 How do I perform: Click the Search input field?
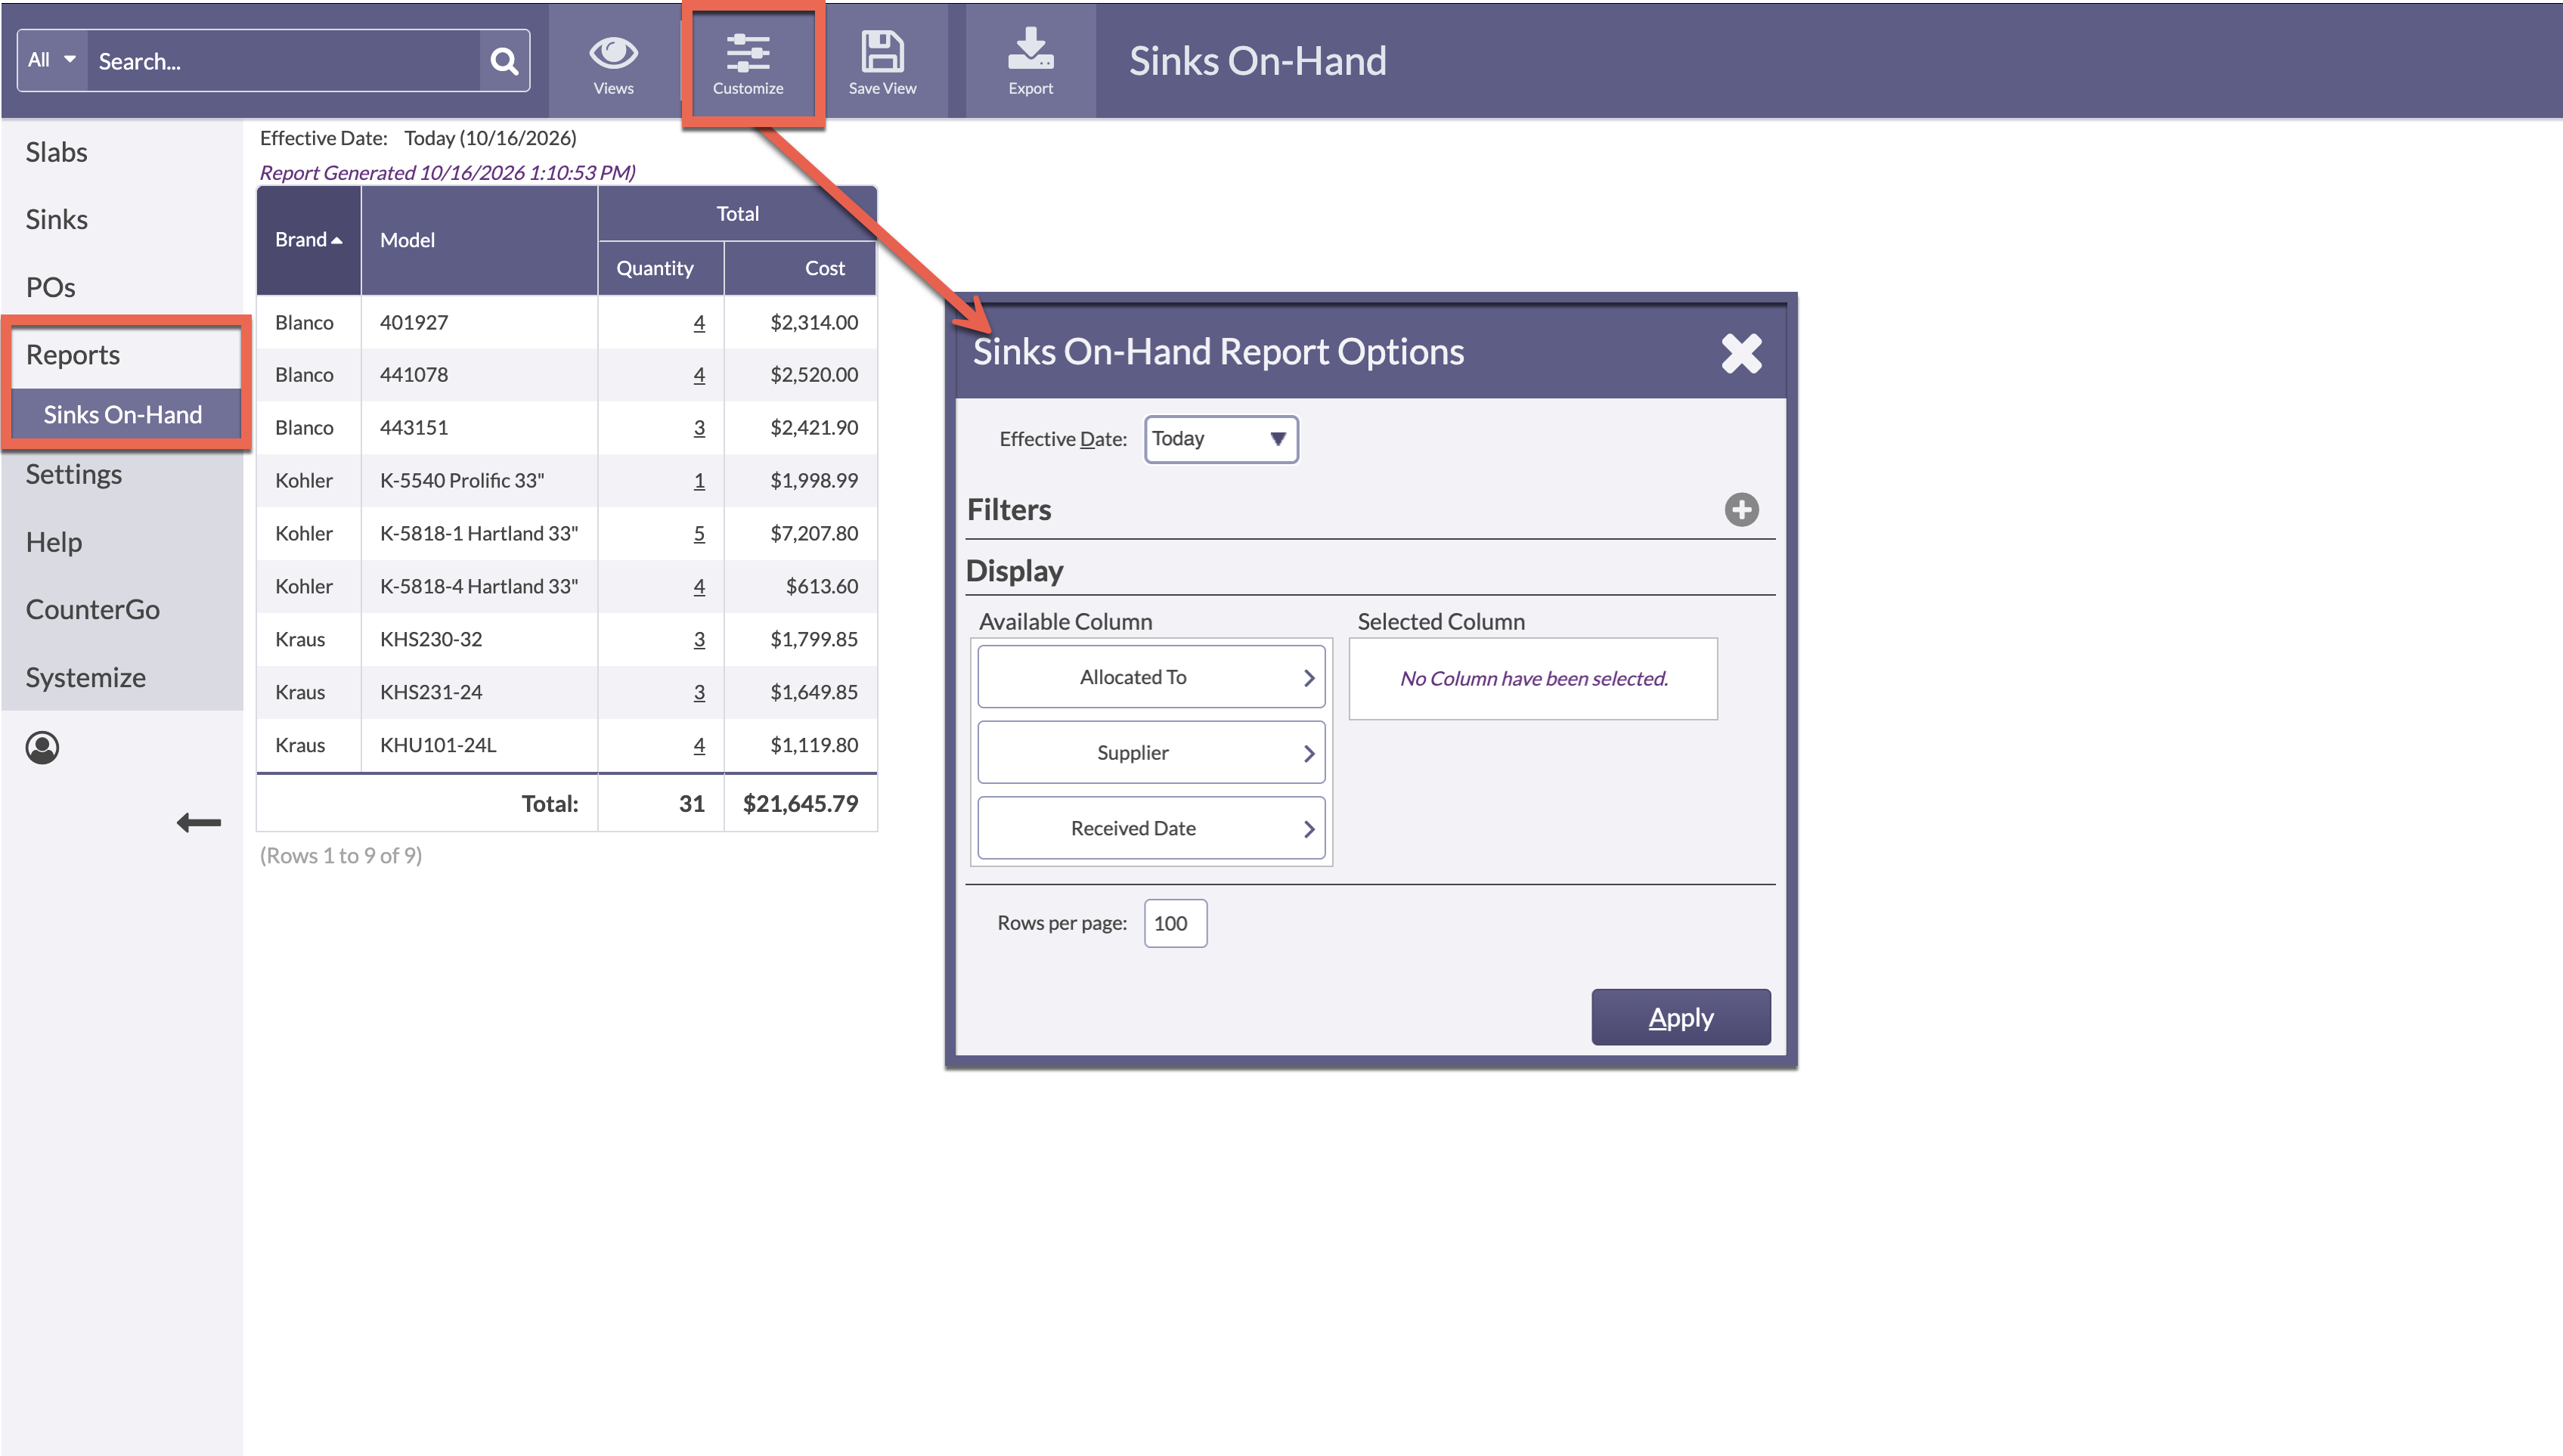pyautogui.click(x=285, y=61)
